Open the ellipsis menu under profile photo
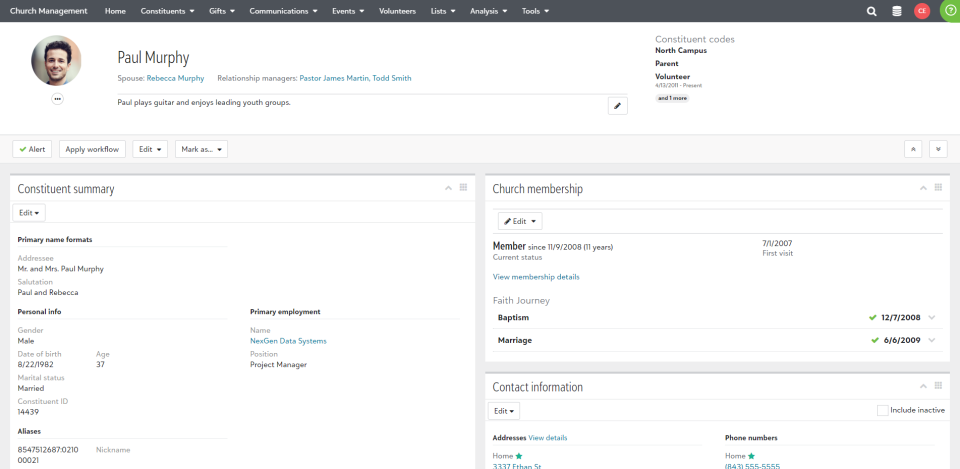This screenshot has width=960, height=469. (x=57, y=99)
